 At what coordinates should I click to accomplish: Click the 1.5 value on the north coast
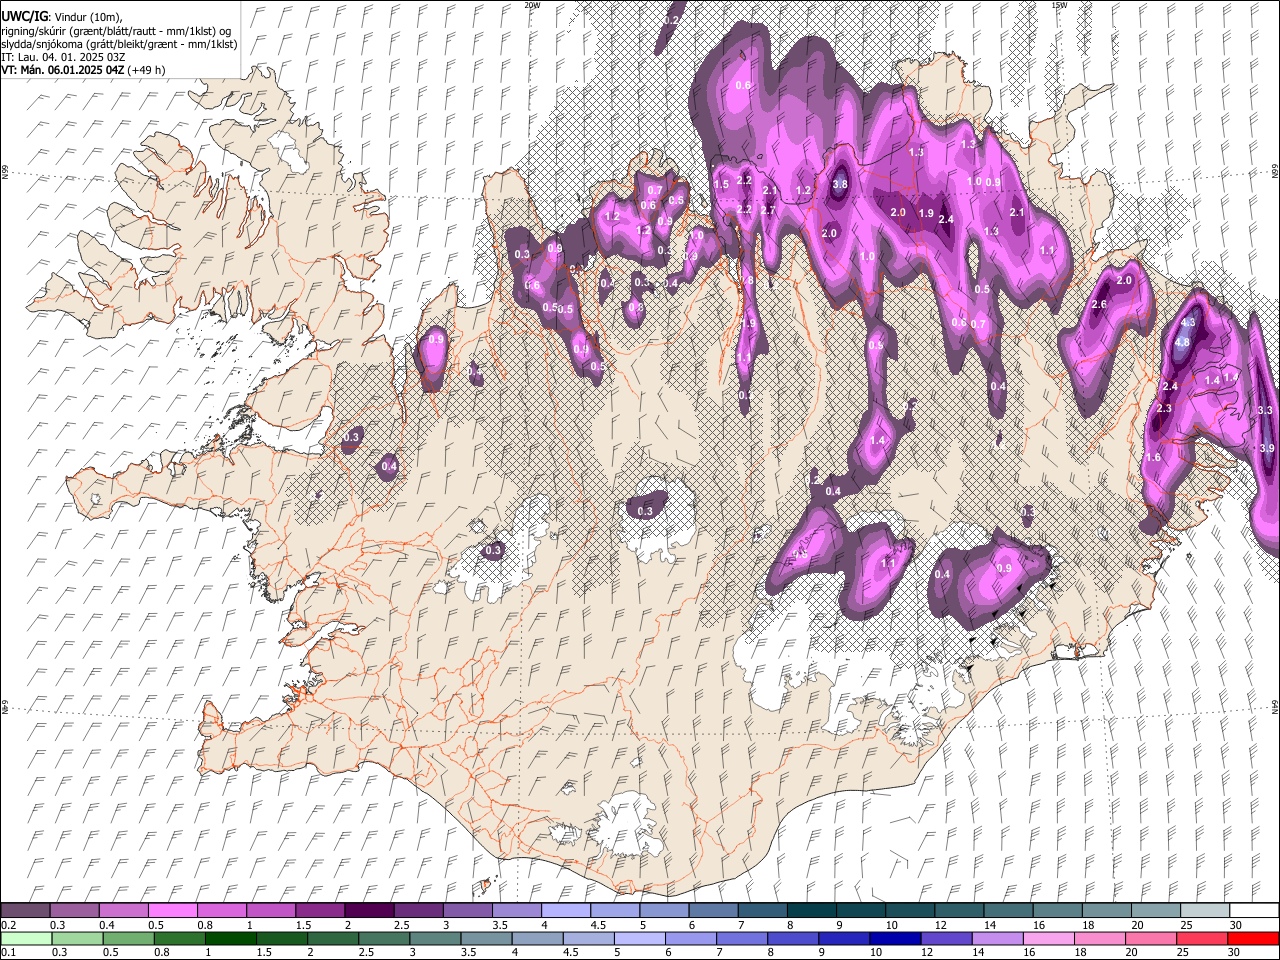pos(721,184)
